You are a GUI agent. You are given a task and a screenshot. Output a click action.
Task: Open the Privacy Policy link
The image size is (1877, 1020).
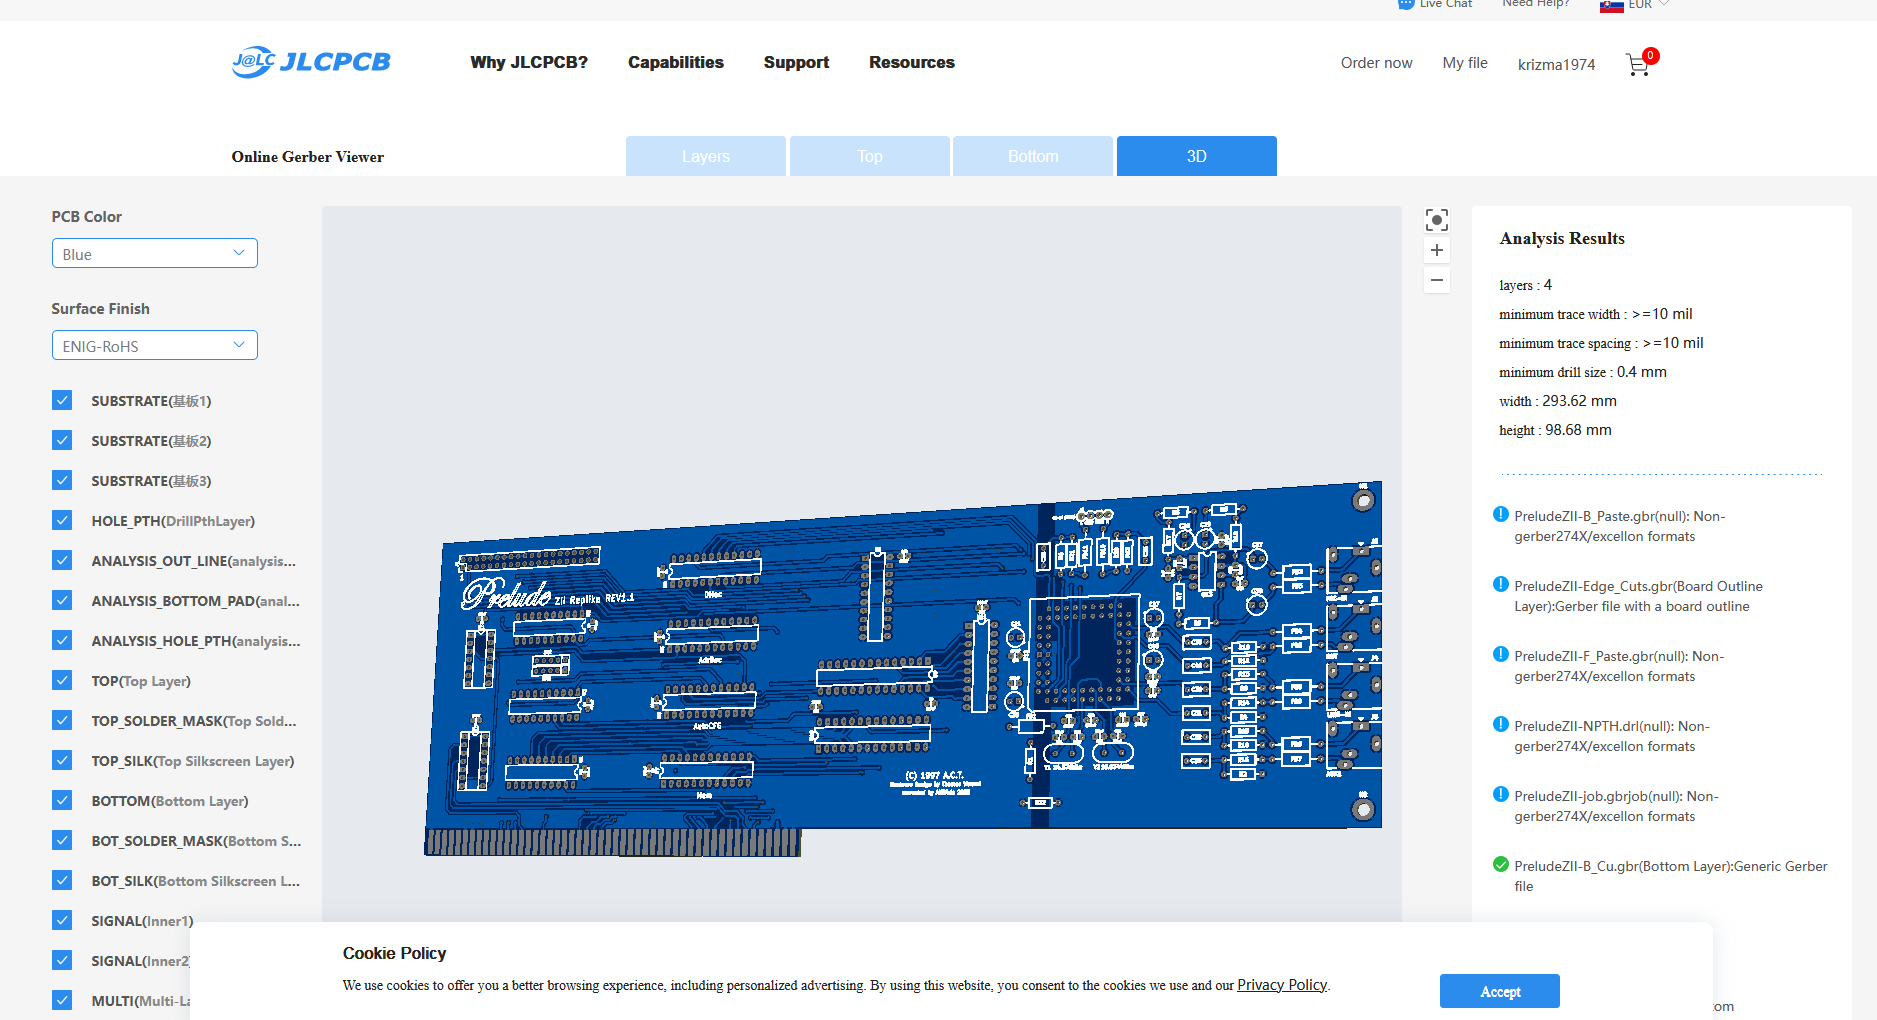[x=1281, y=985]
